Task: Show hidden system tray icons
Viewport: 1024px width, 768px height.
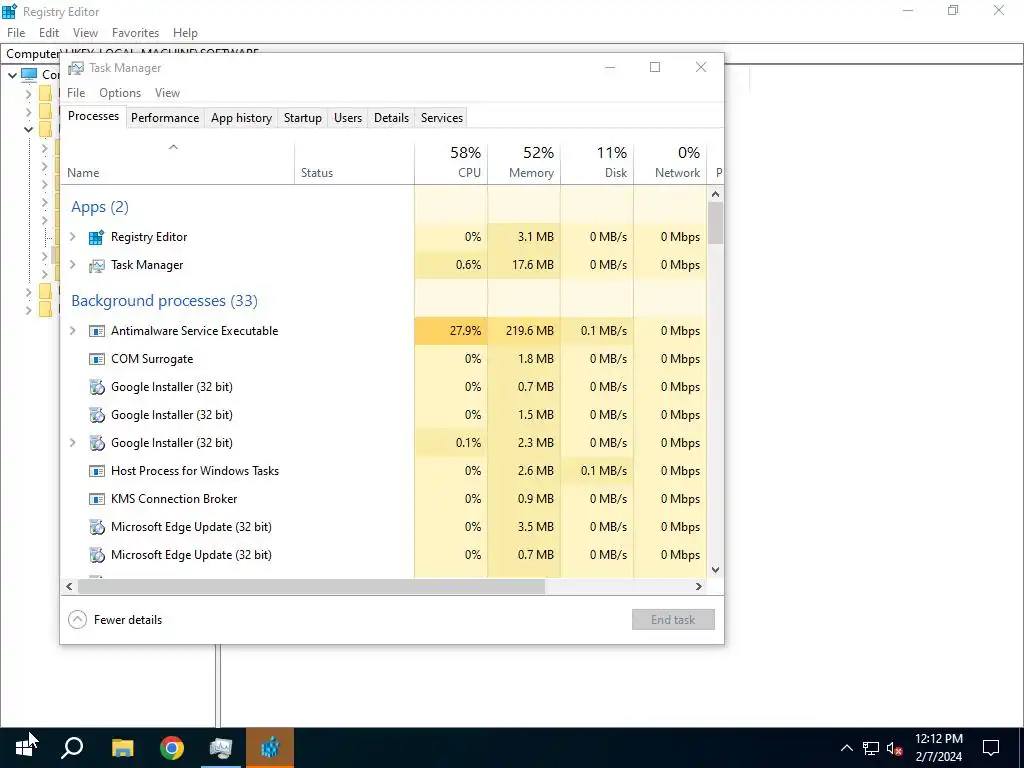Action: click(846, 748)
